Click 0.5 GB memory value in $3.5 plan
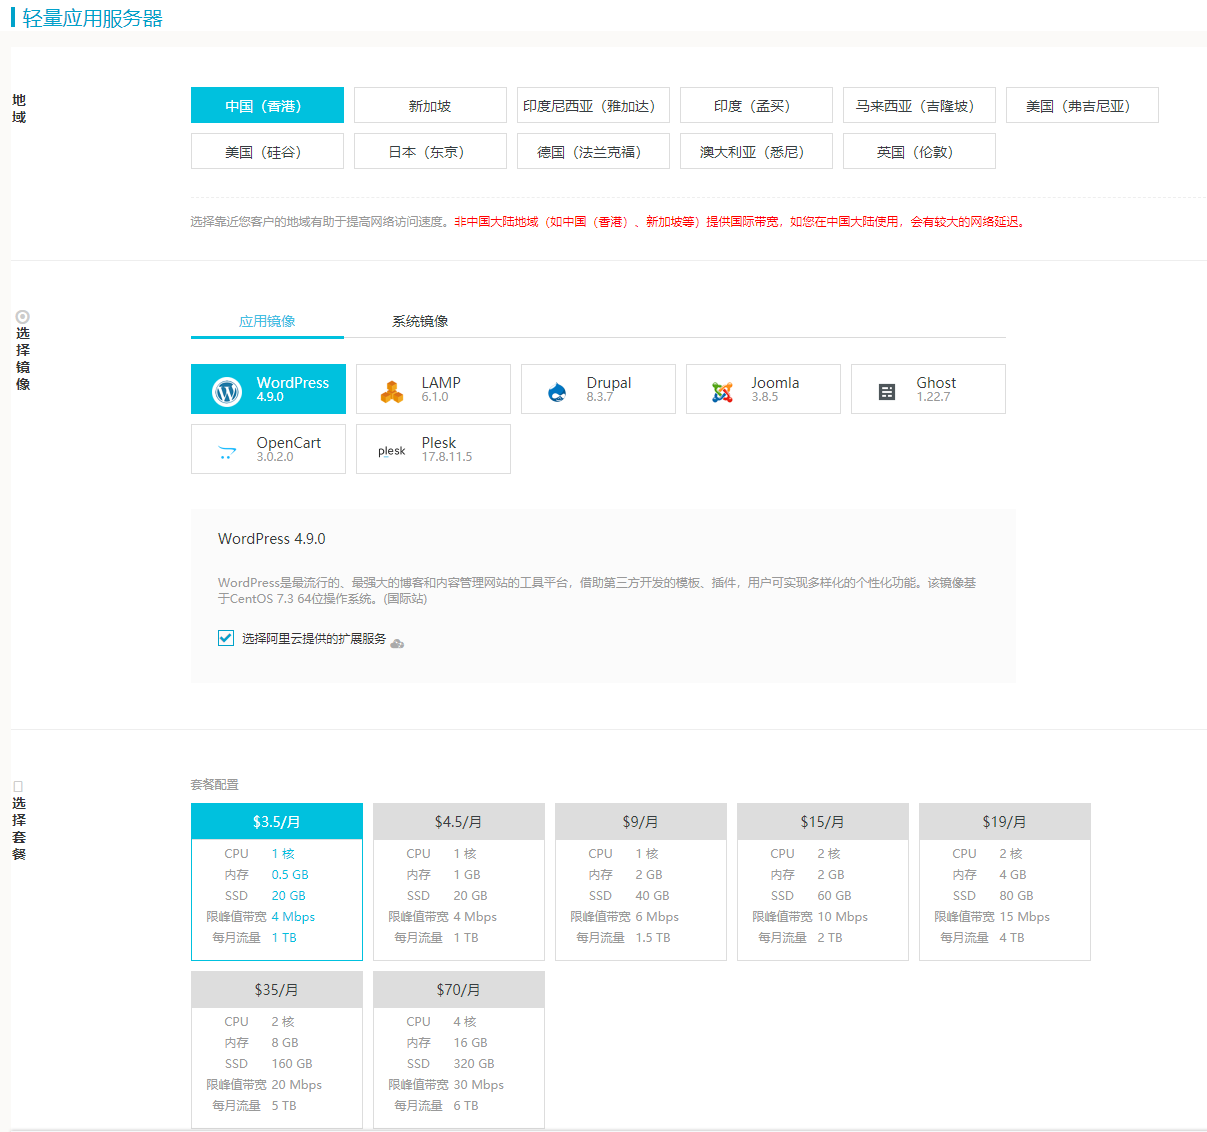Image resolution: width=1207 pixels, height=1132 pixels. click(290, 875)
